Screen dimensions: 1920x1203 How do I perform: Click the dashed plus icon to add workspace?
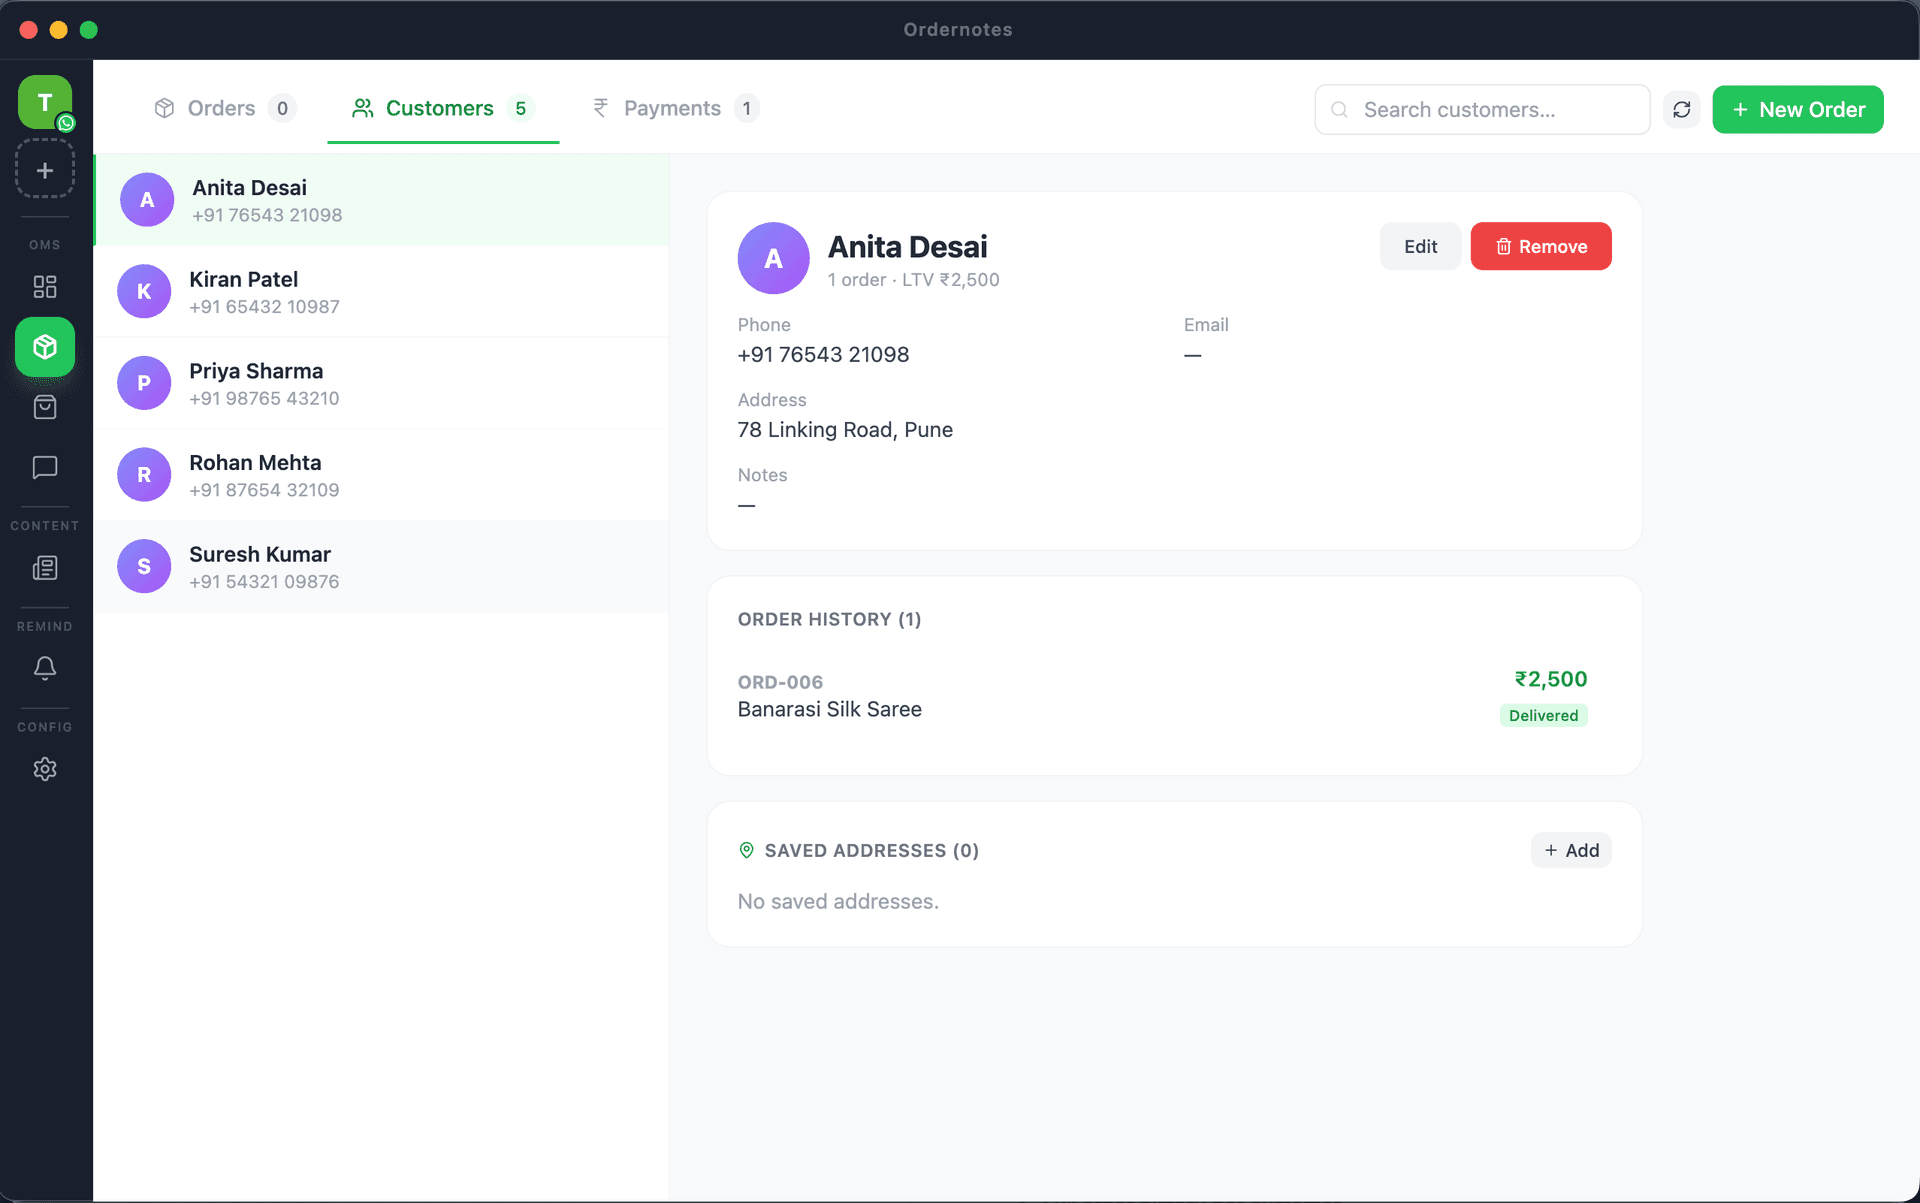(44, 168)
